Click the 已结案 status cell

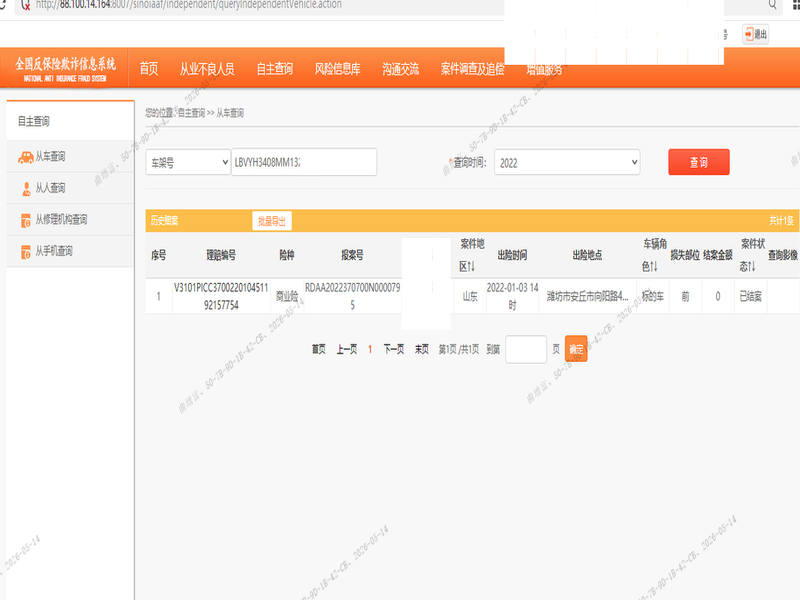click(x=751, y=296)
